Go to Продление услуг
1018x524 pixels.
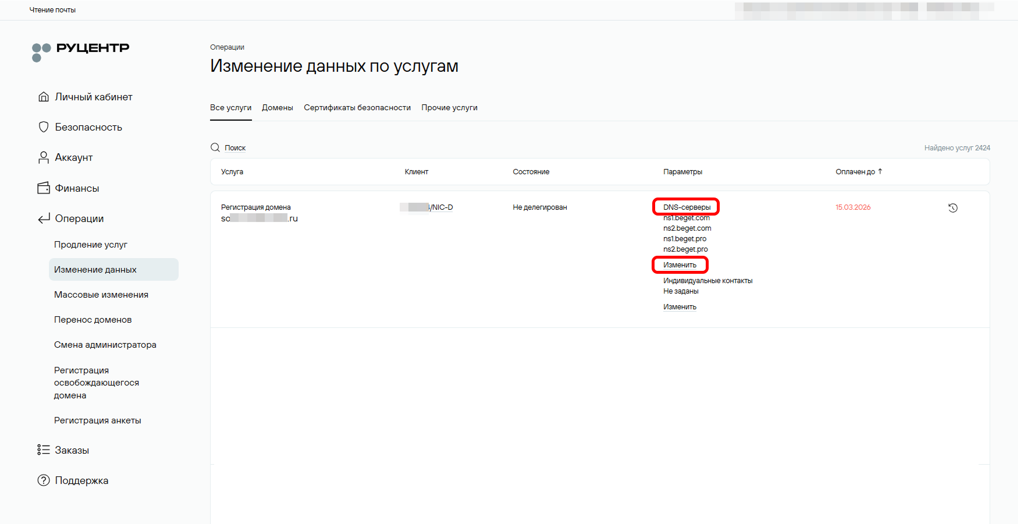[x=91, y=245]
